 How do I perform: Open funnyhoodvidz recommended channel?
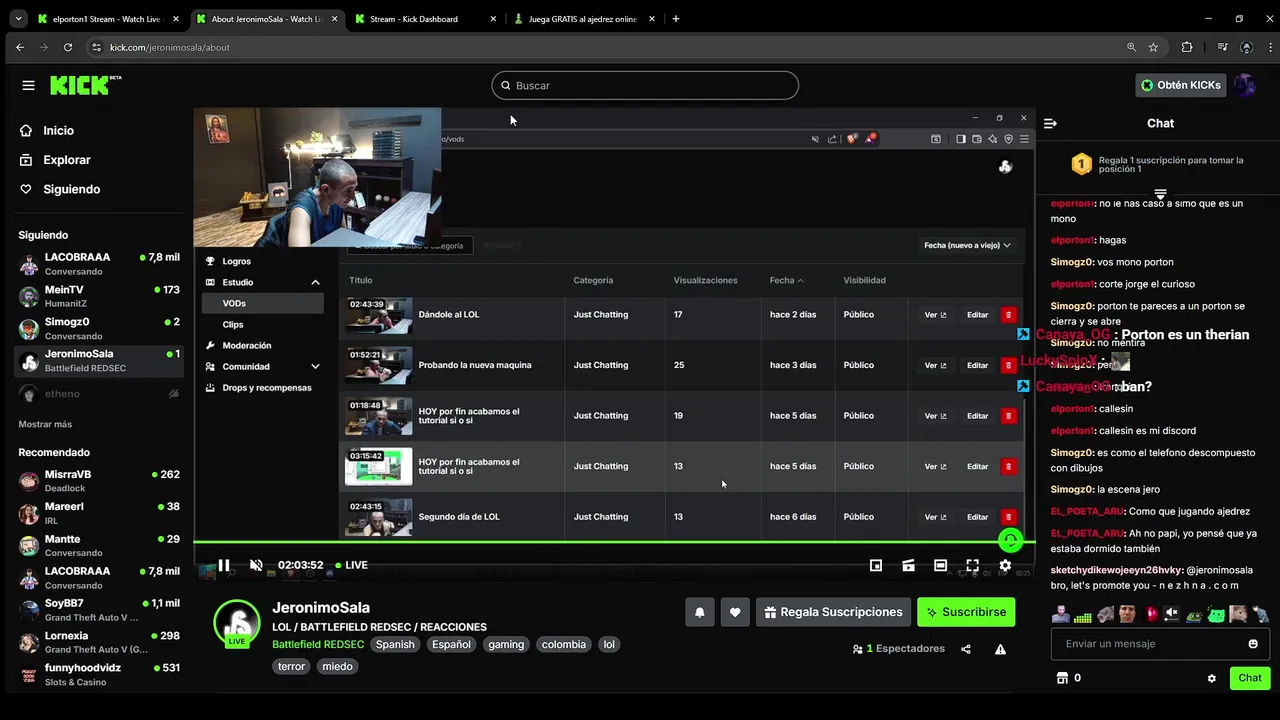100,674
